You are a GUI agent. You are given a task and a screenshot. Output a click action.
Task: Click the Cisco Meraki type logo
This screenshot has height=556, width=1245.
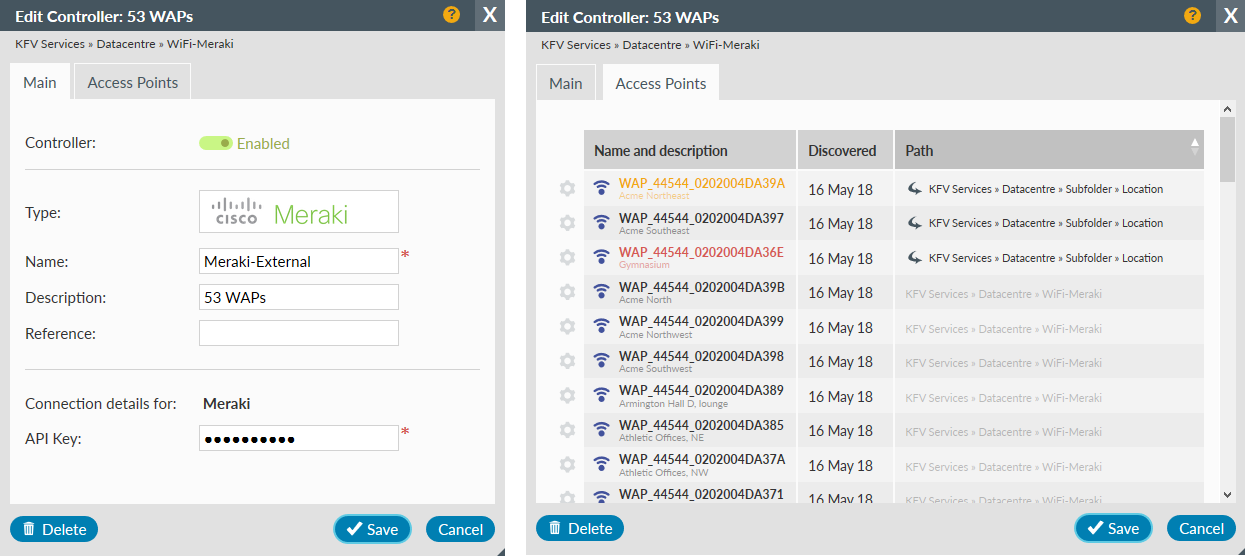tap(299, 212)
